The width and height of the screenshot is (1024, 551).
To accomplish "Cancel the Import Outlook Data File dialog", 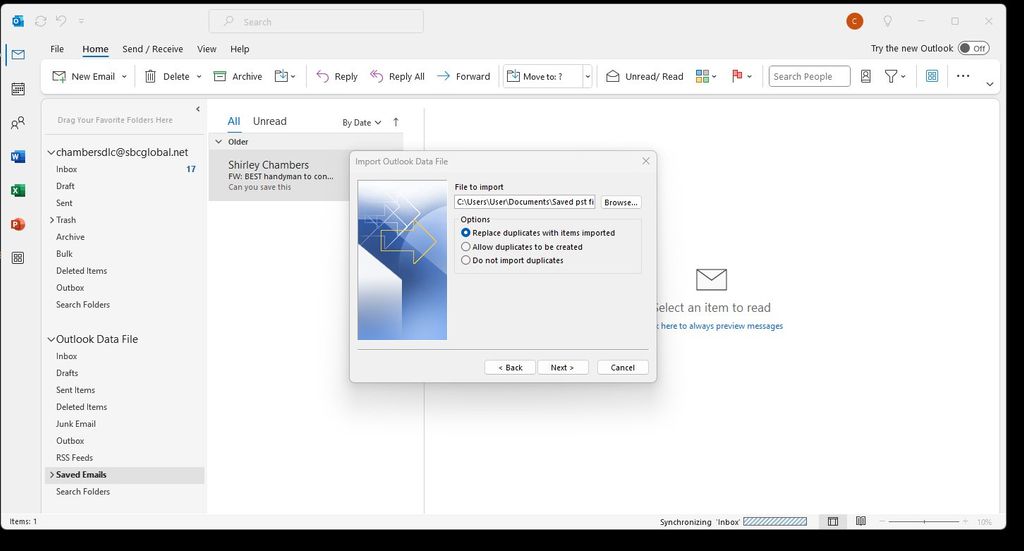I will point(622,368).
